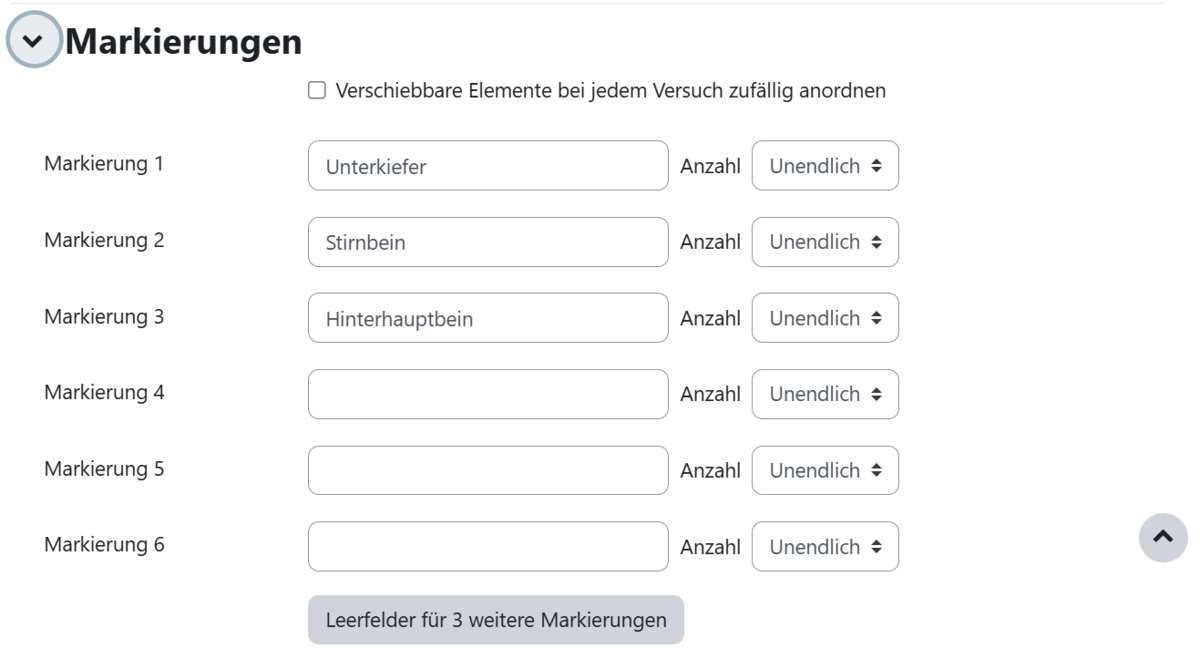The width and height of the screenshot is (1200, 659).
Task: Add blank fields for 3 more Markierungen
Action: point(496,620)
